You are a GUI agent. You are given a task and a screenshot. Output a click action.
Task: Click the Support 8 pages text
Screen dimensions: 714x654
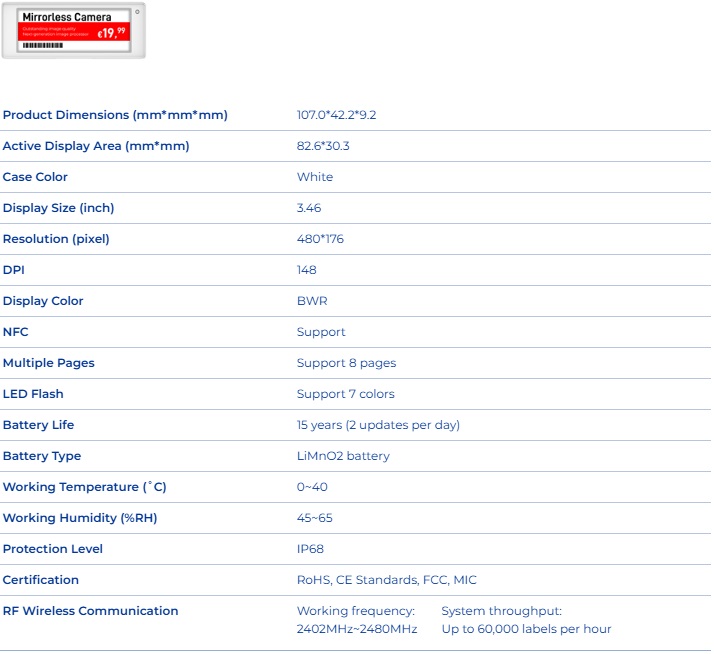coord(346,363)
